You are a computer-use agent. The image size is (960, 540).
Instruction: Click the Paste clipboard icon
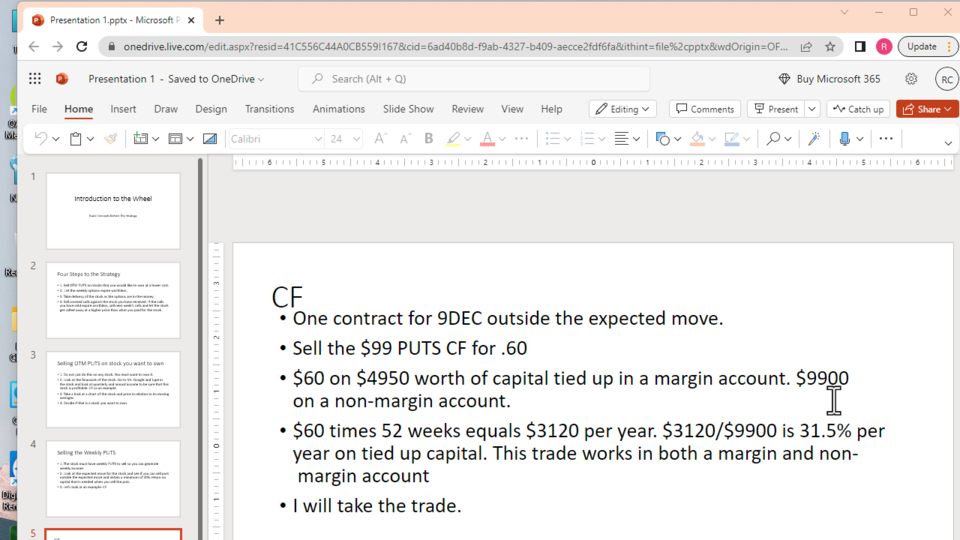tap(75, 139)
